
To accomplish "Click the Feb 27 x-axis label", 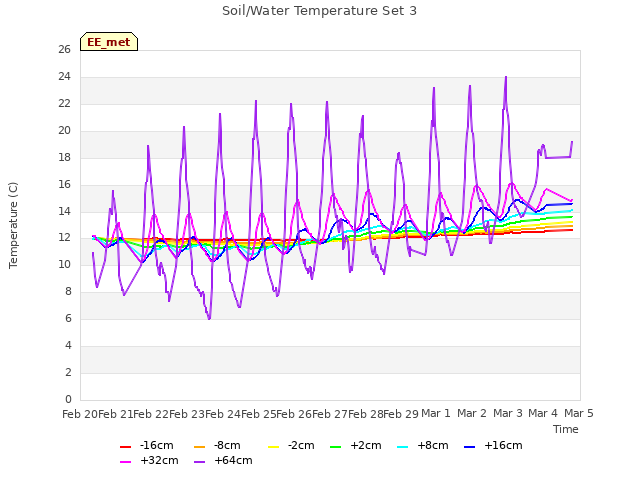I will [329, 414].
